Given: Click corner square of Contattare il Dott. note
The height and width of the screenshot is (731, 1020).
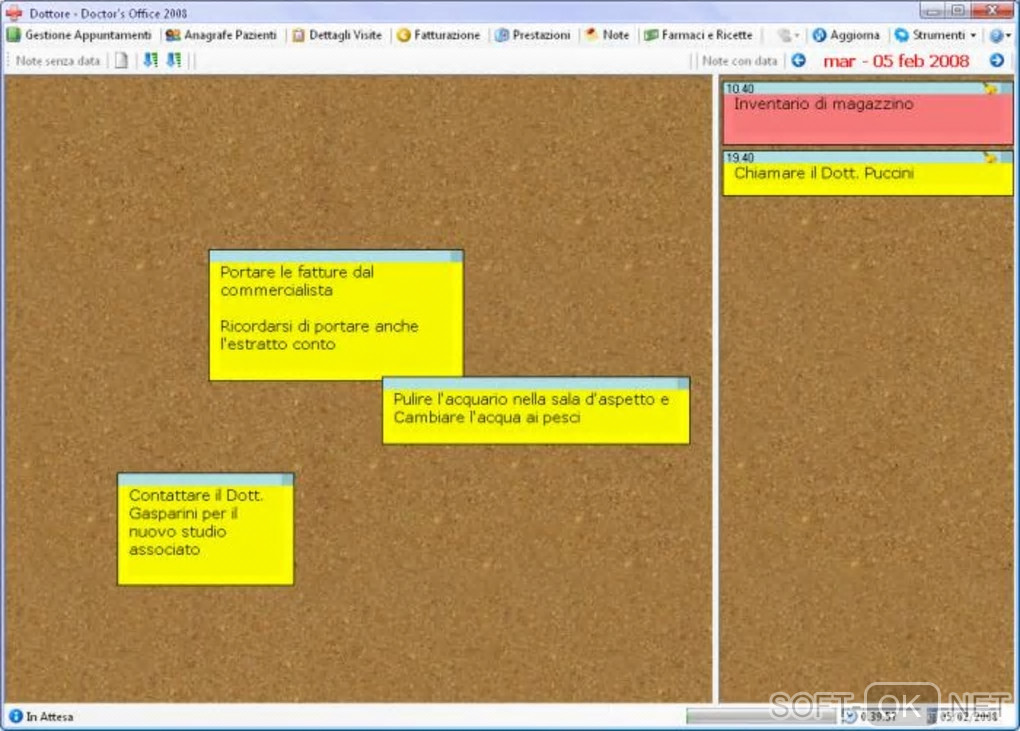Looking at the screenshot, I should pyautogui.click(x=287, y=479).
